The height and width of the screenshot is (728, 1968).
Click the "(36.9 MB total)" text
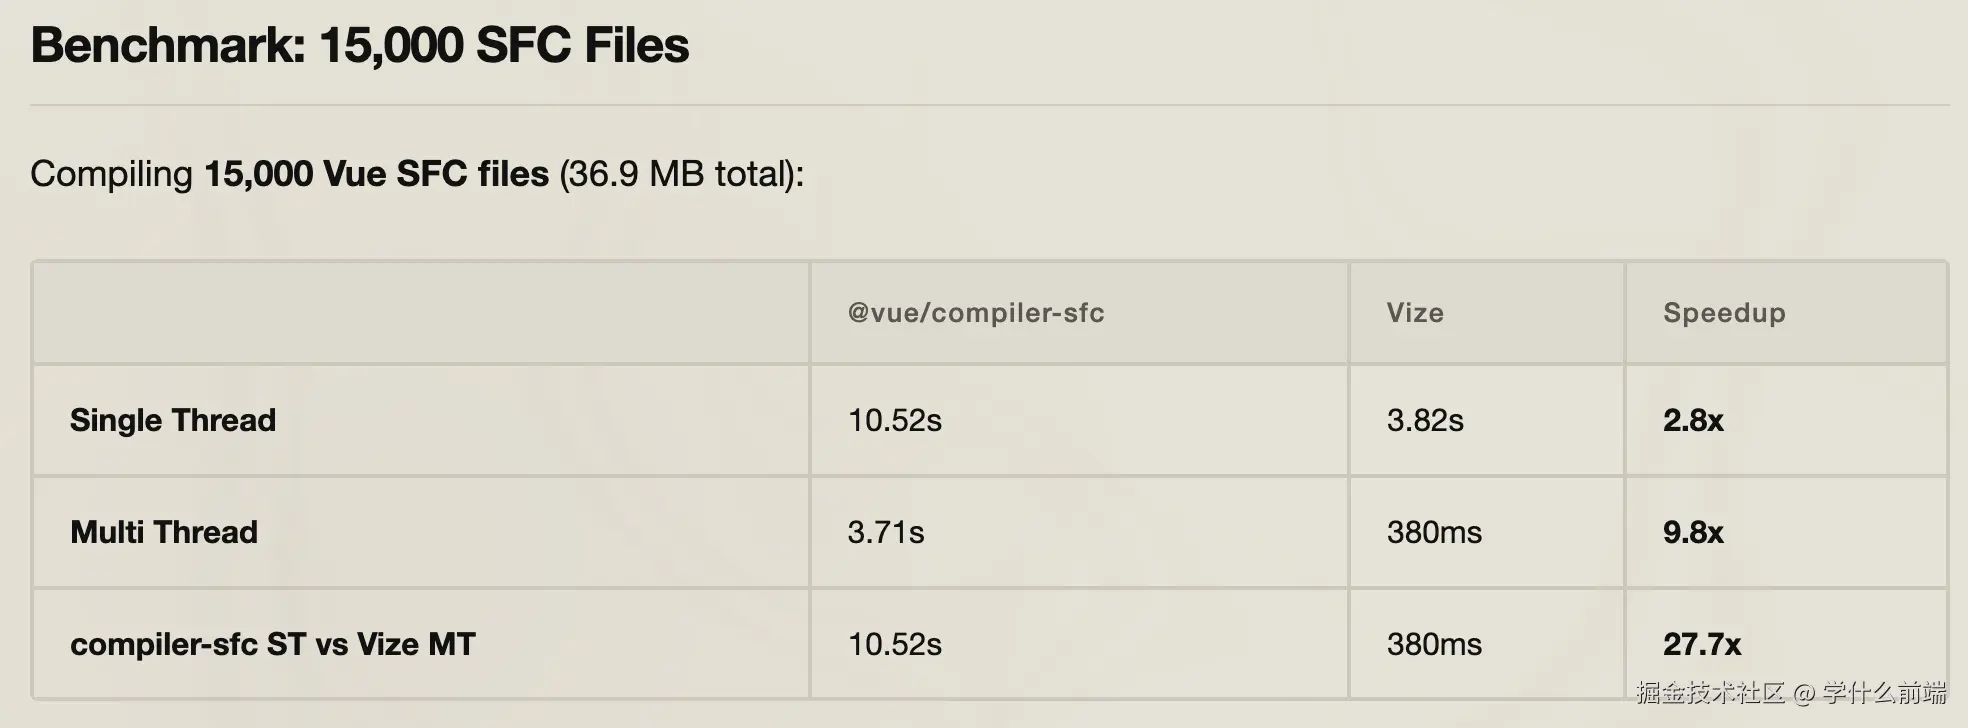680,174
